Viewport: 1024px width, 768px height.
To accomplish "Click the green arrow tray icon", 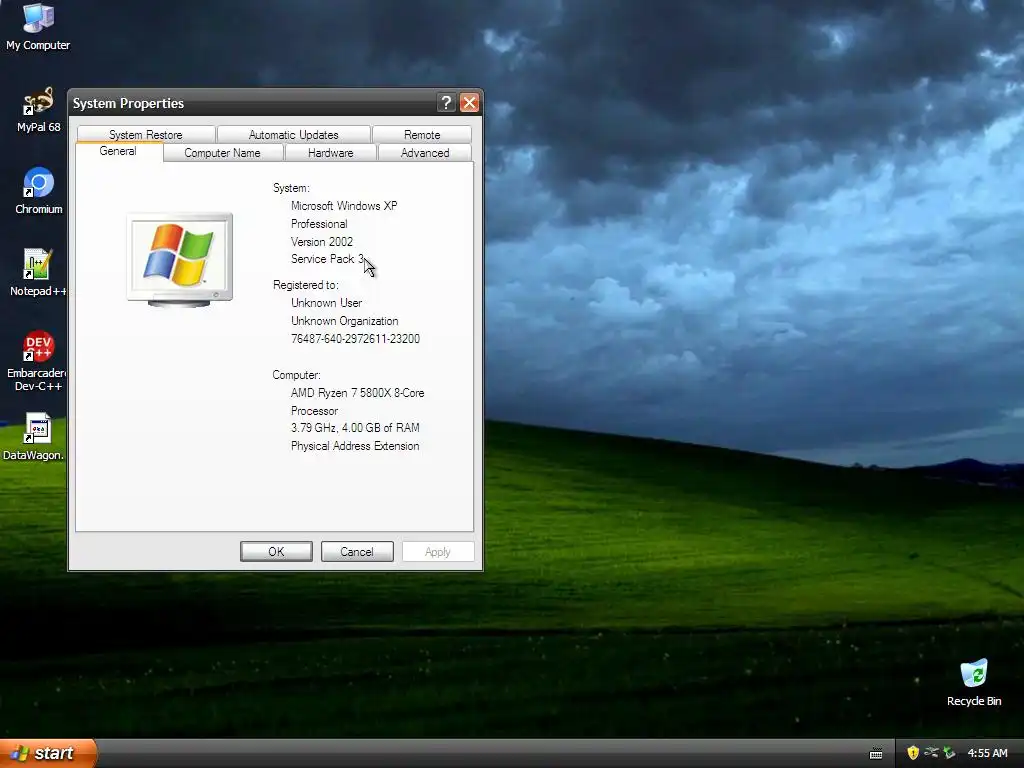I will point(949,753).
